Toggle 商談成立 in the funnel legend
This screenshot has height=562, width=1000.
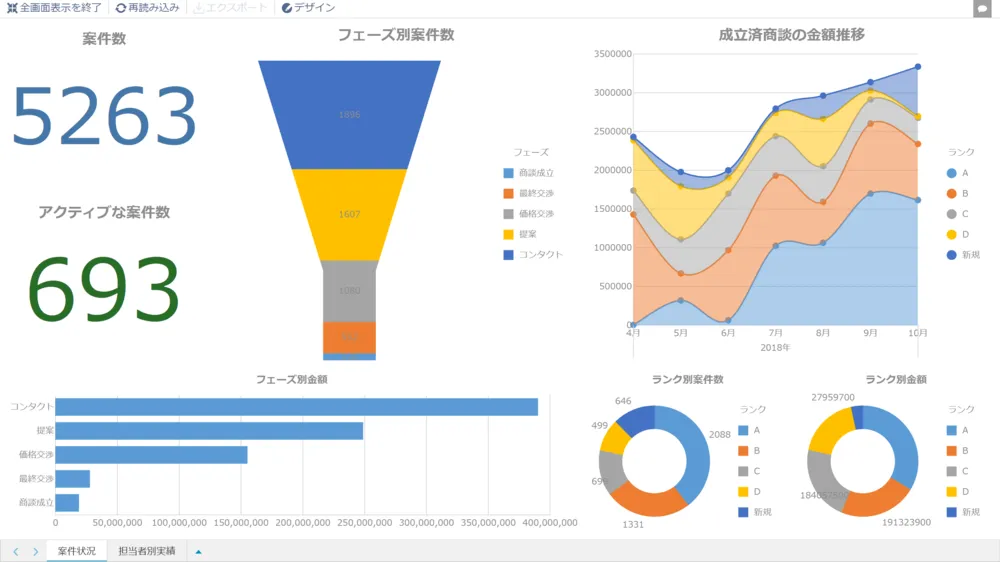(x=529, y=173)
